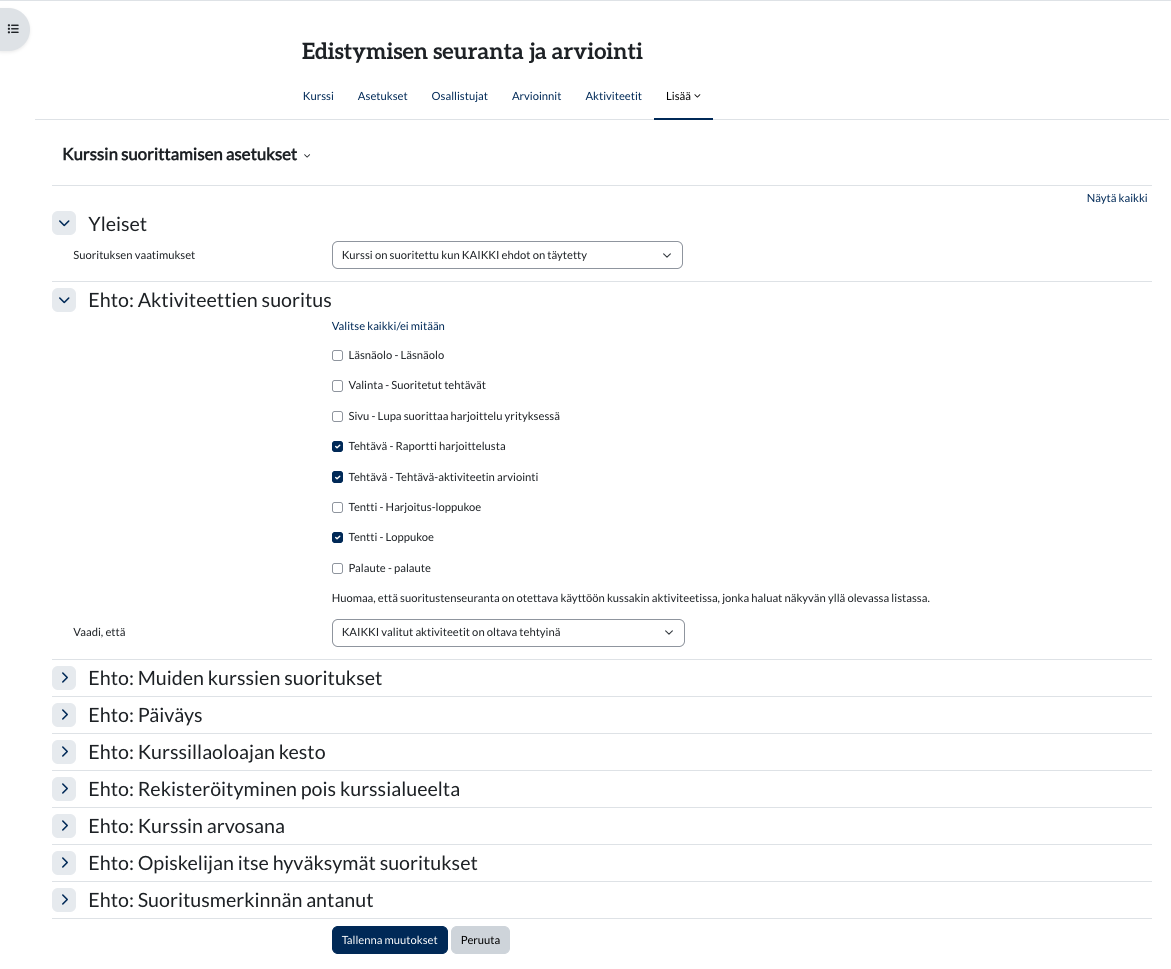Open the Lisää tab menu
Screen dimensions: 1171x969
683,96
